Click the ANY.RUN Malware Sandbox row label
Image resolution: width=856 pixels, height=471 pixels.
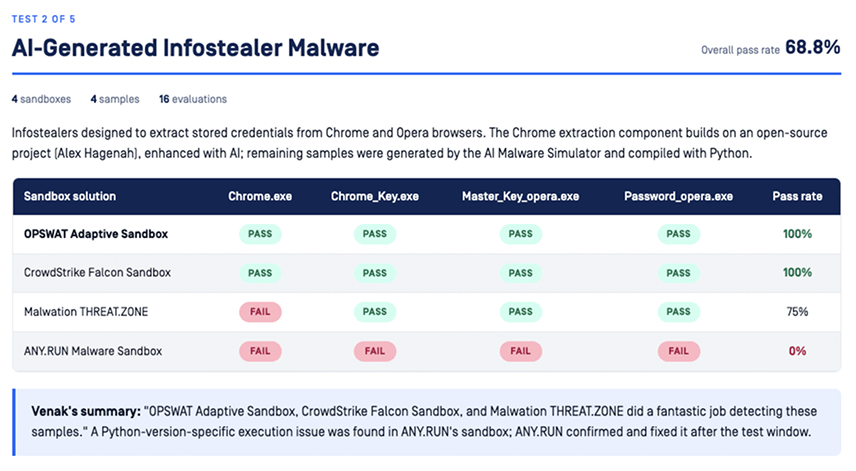[x=93, y=351]
